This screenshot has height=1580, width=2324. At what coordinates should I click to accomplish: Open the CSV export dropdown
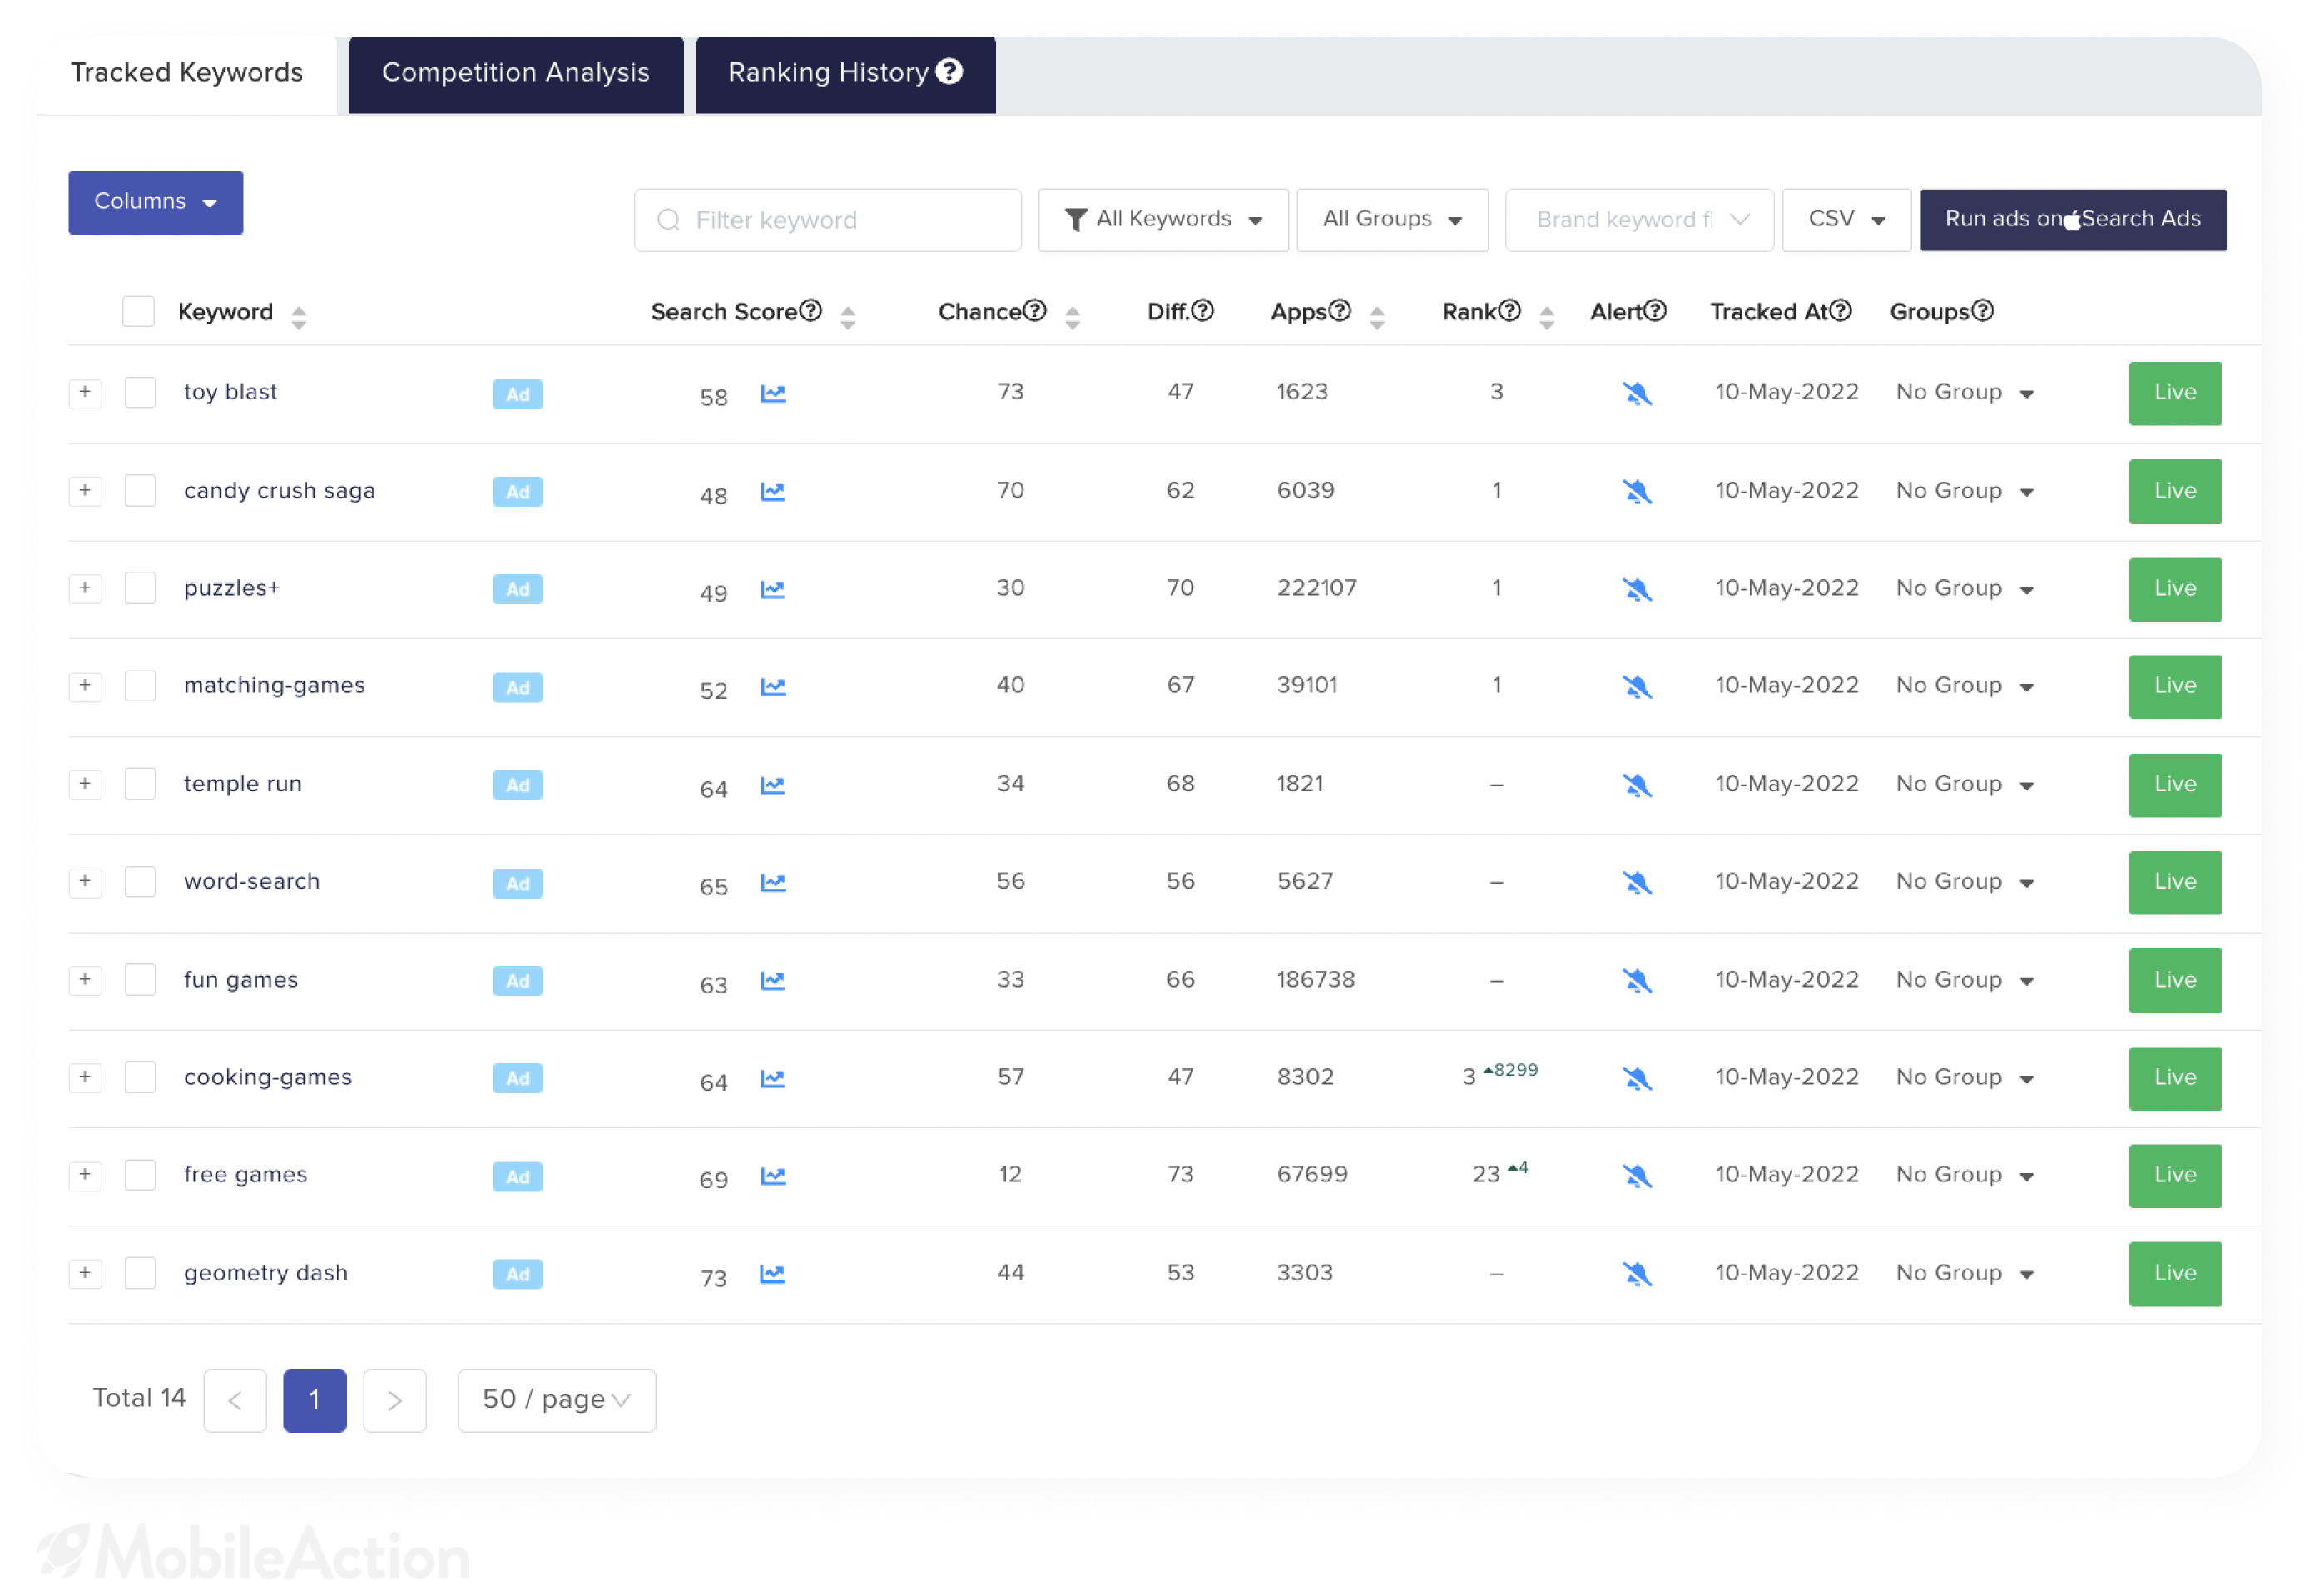pyautogui.click(x=1846, y=220)
